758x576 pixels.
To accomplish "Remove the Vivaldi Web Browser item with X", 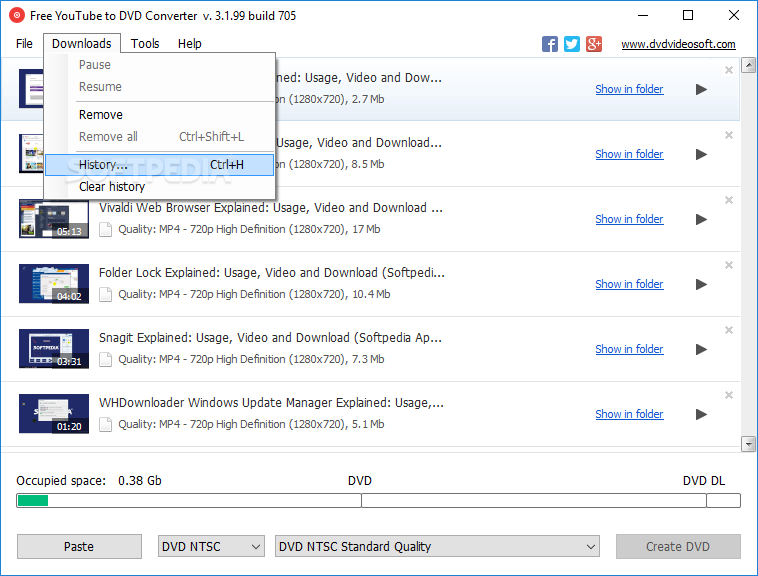I will [729, 200].
